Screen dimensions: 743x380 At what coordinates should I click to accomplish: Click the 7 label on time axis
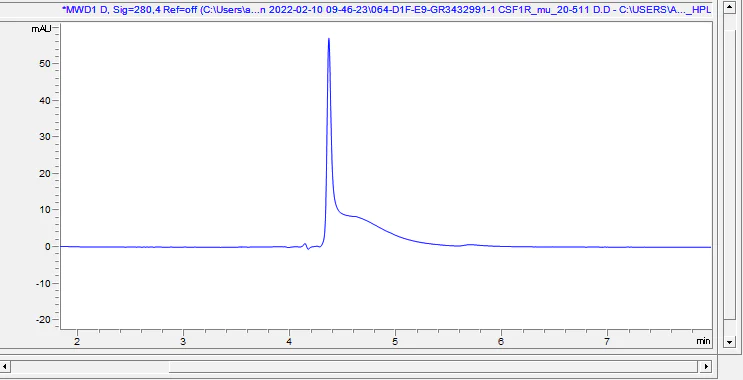coord(607,341)
